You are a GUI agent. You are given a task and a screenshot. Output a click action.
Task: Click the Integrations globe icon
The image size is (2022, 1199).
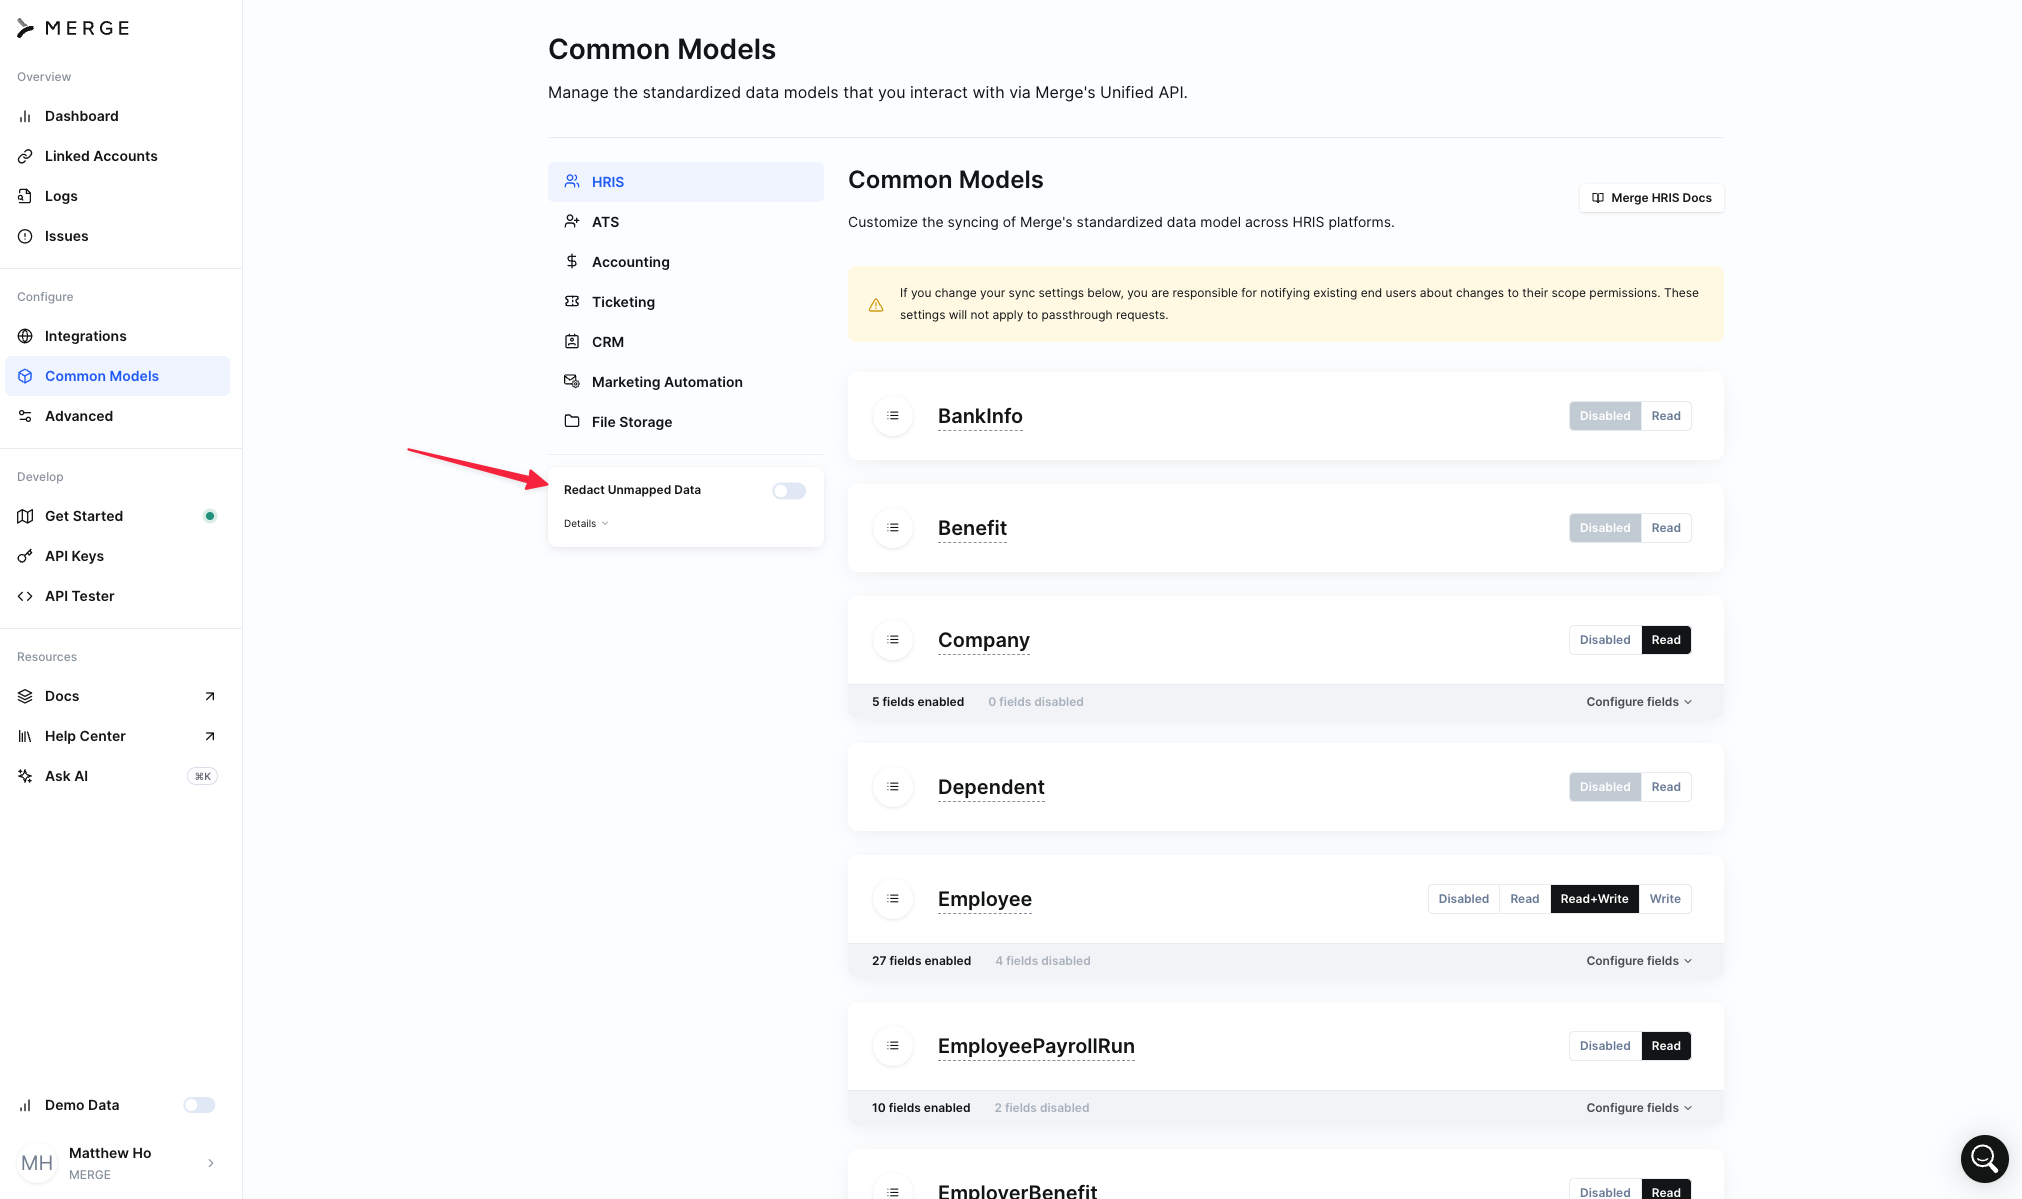(25, 336)
